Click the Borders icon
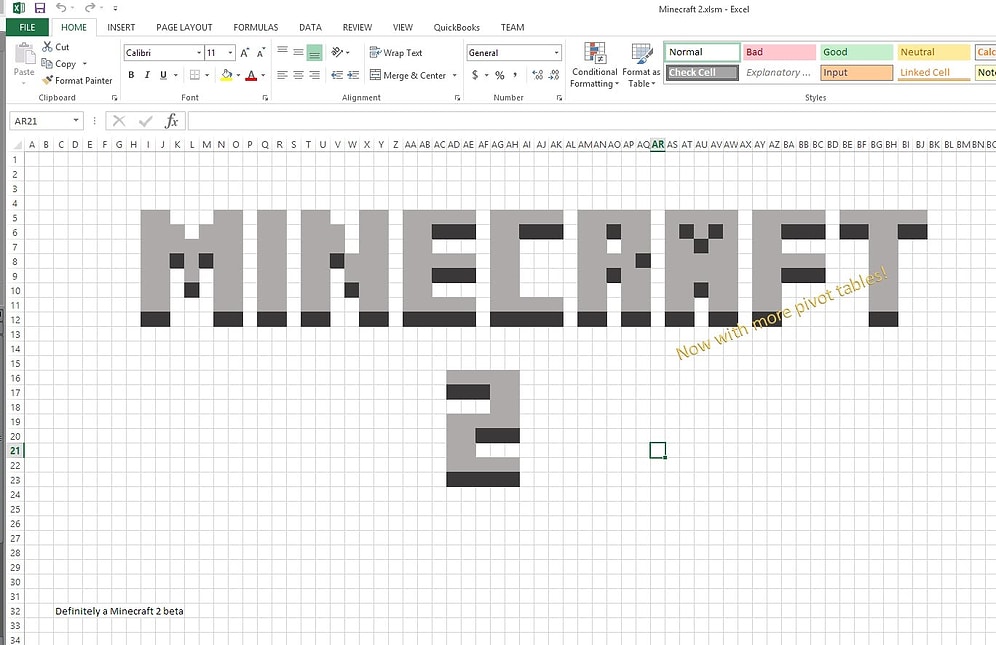 195,75
